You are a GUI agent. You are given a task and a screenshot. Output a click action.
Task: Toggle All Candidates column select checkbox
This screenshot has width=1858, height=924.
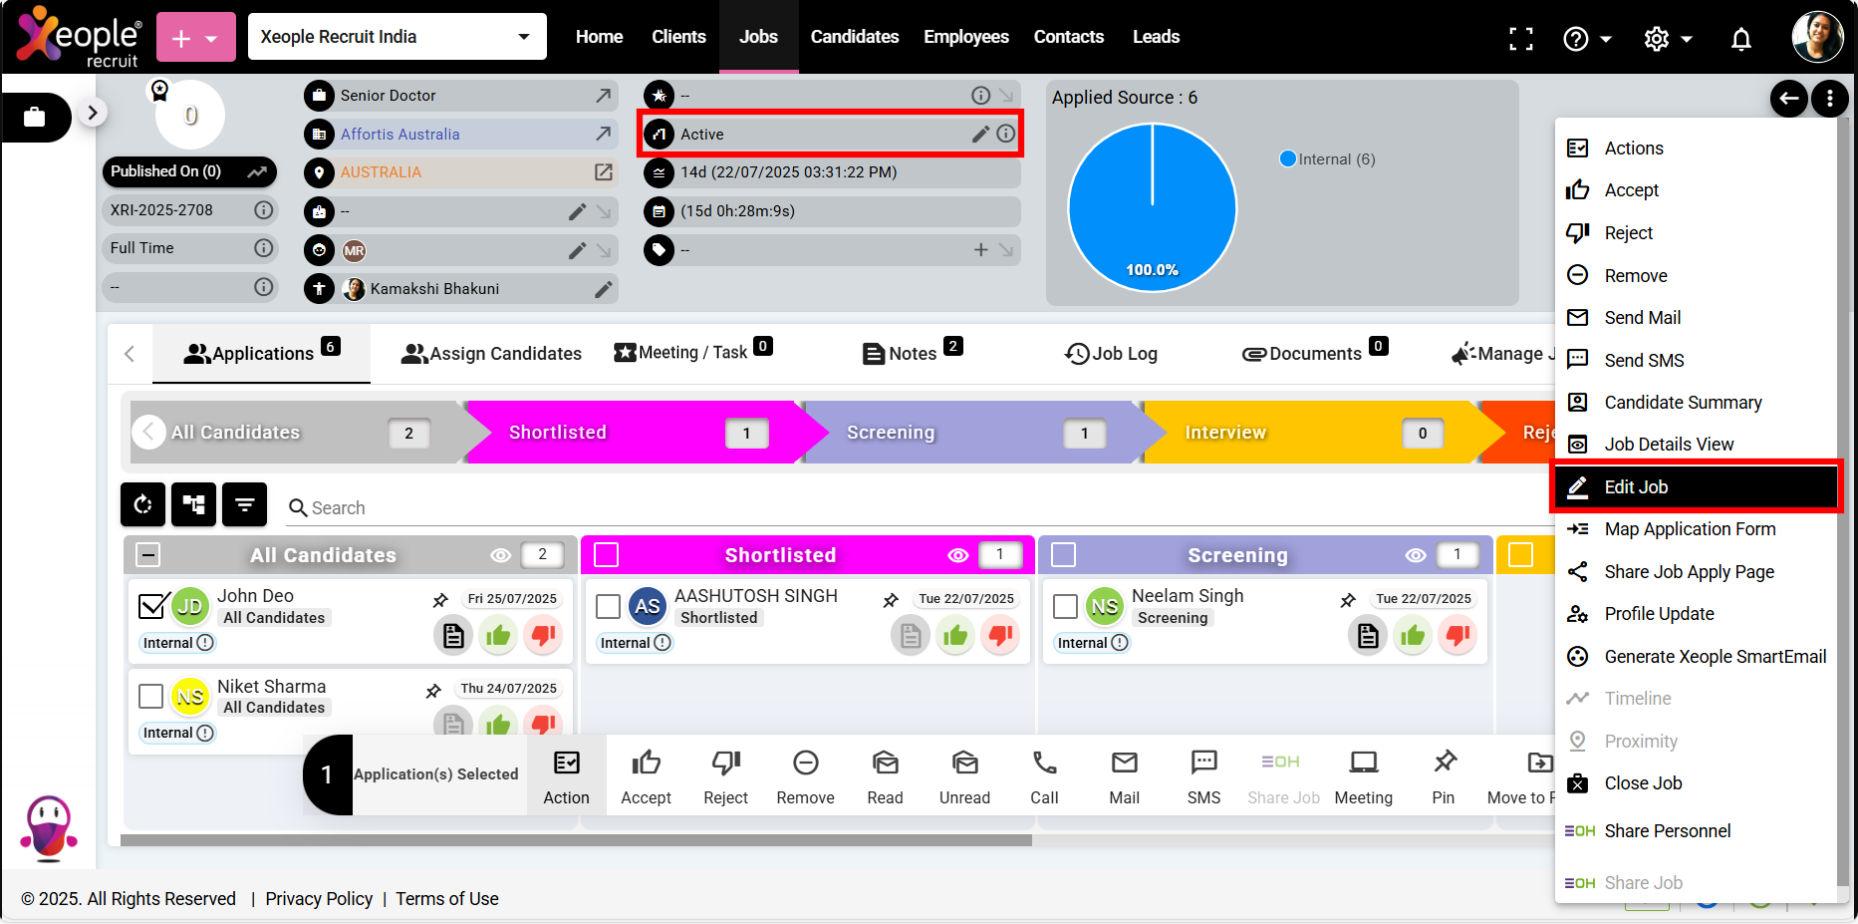[148, 555]
